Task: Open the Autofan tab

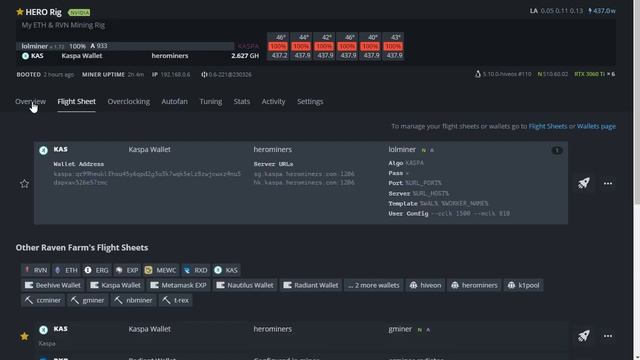Action: (x=174, y=102)
